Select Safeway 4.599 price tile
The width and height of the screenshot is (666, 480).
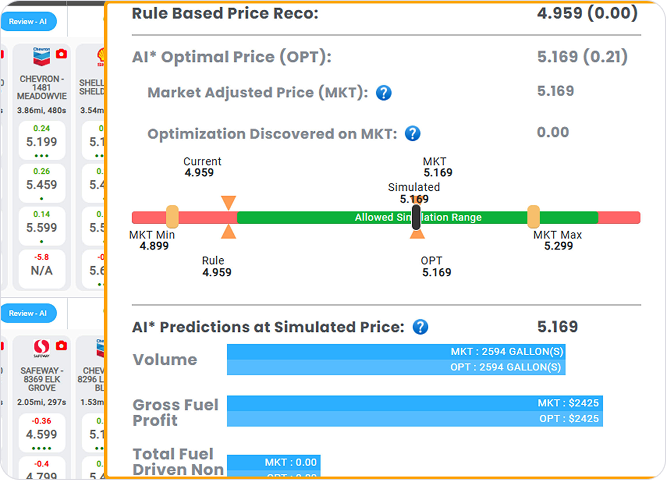[41, 435]
